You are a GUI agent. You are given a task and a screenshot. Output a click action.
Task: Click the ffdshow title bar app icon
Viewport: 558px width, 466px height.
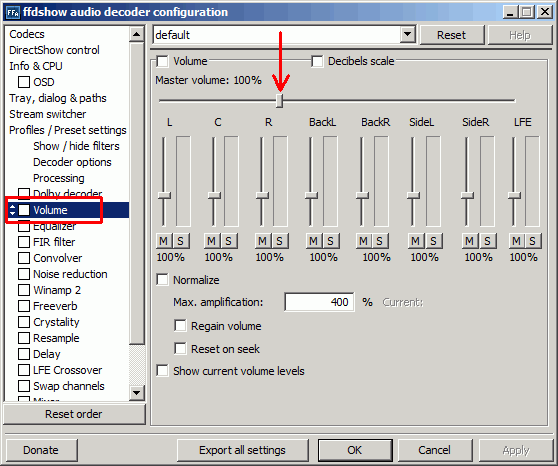coord(13,12)
